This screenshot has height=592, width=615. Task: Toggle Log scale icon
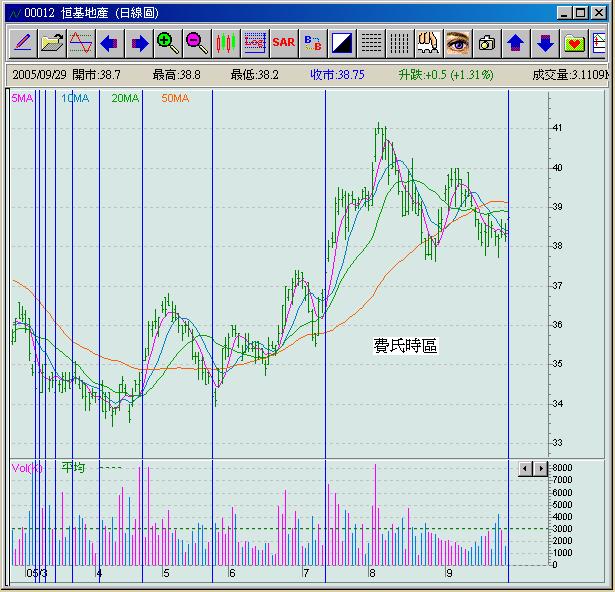tap(255, 43)
